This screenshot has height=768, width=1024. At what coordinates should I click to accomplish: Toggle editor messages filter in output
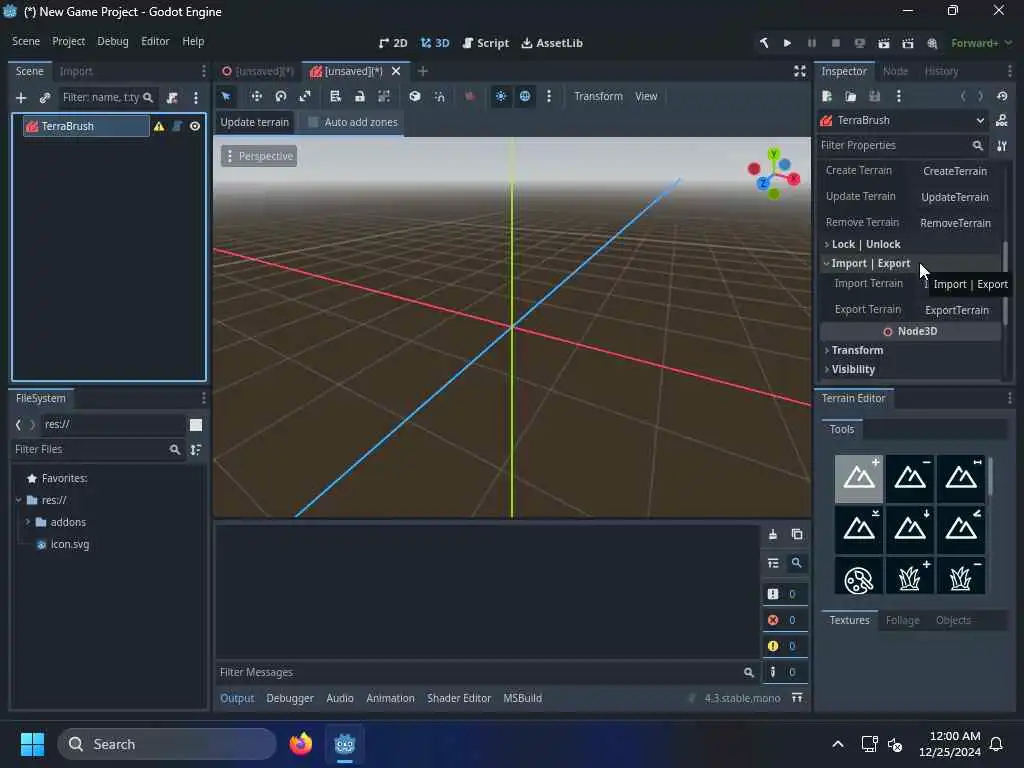click(785, 672)
